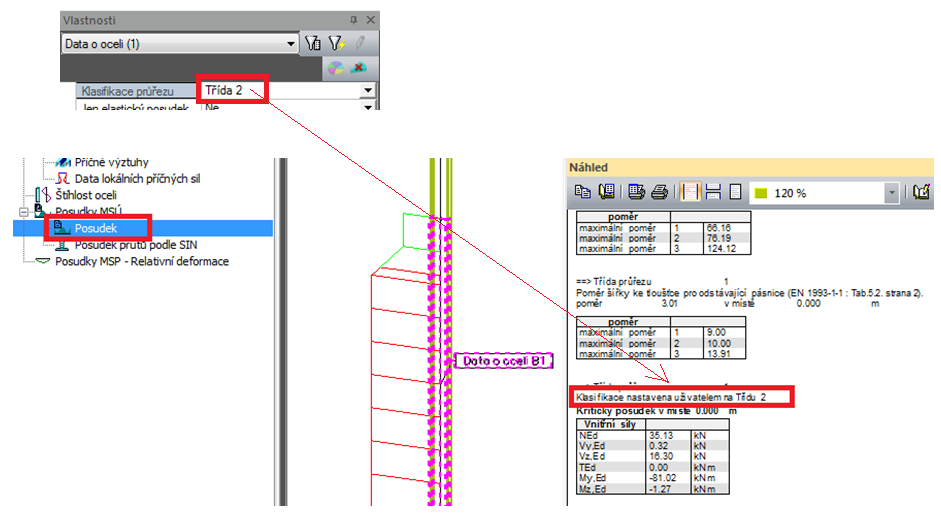Close the Vlastnosti panel

[x=371, y=20]
